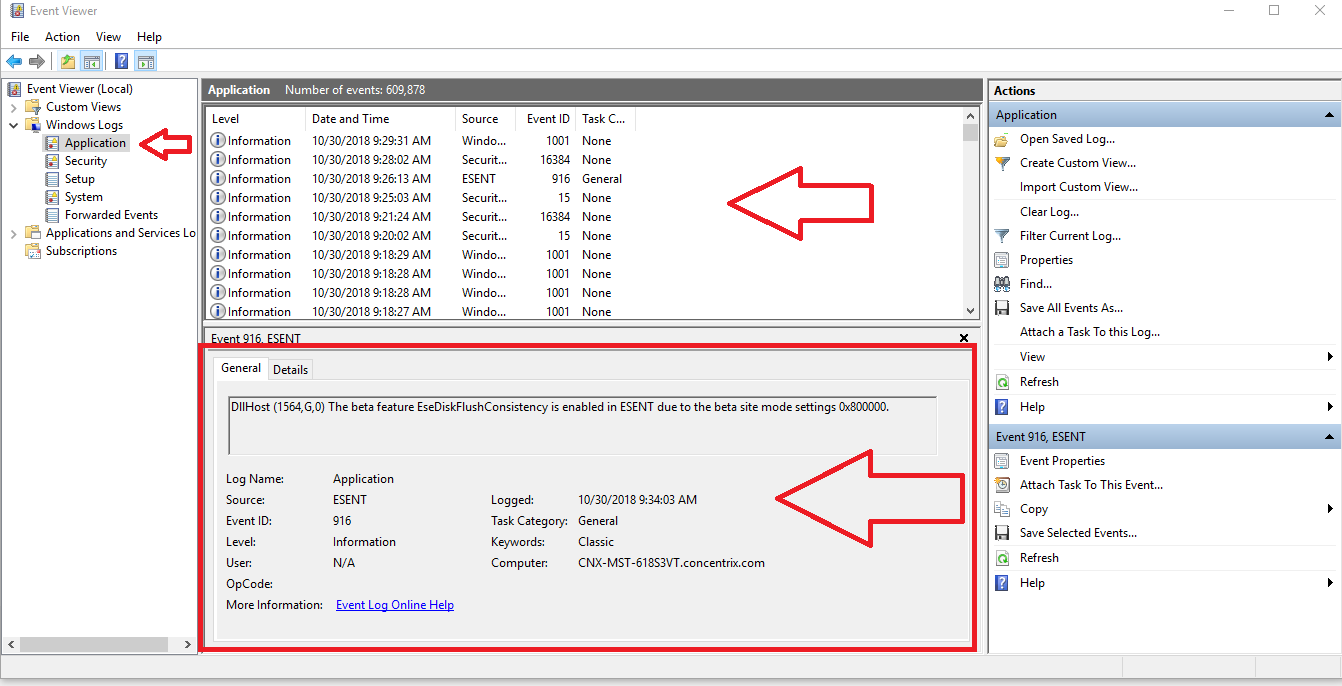Select the Security log
Image resolution: width=1342 pixels, height=686 pixels.
pos(86,161)
